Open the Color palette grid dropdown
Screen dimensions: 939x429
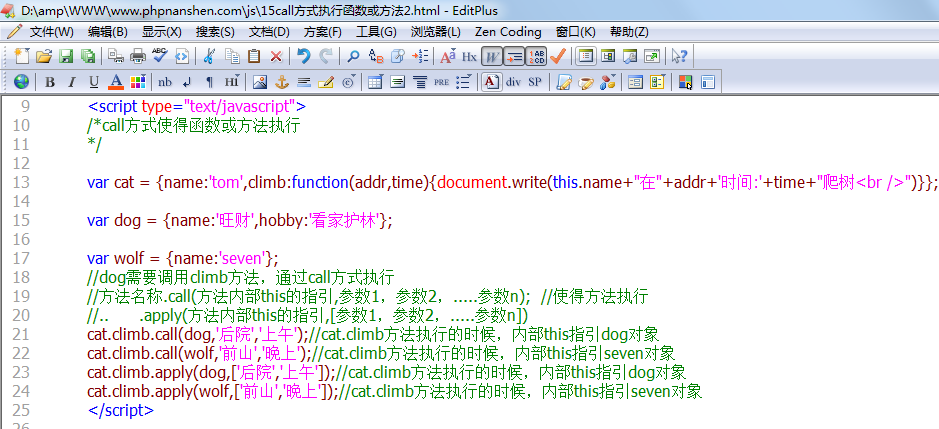(x=138, y=82)
